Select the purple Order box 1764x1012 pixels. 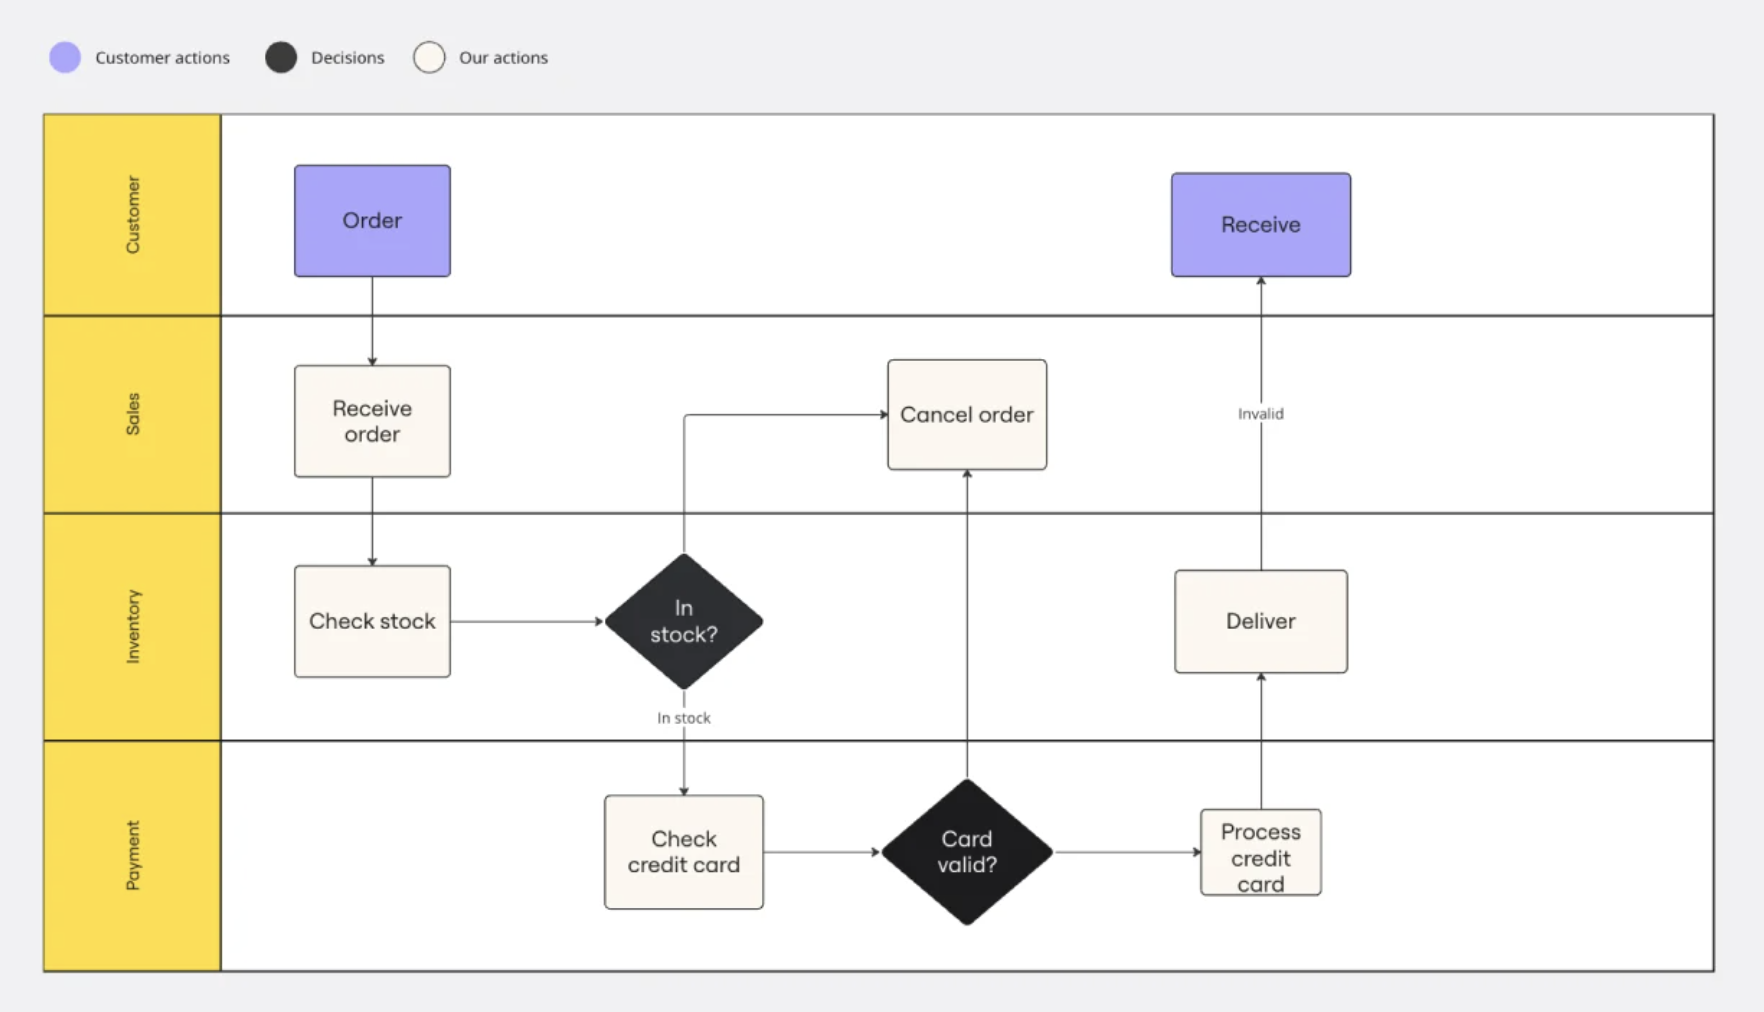[x=372, y=221]
